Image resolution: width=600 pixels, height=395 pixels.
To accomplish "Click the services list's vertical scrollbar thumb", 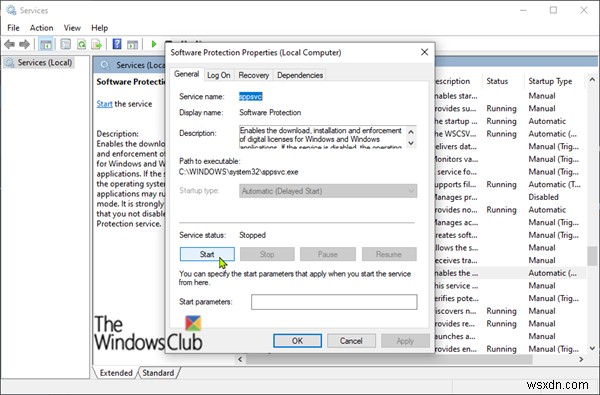I will (x=592, y=256).
